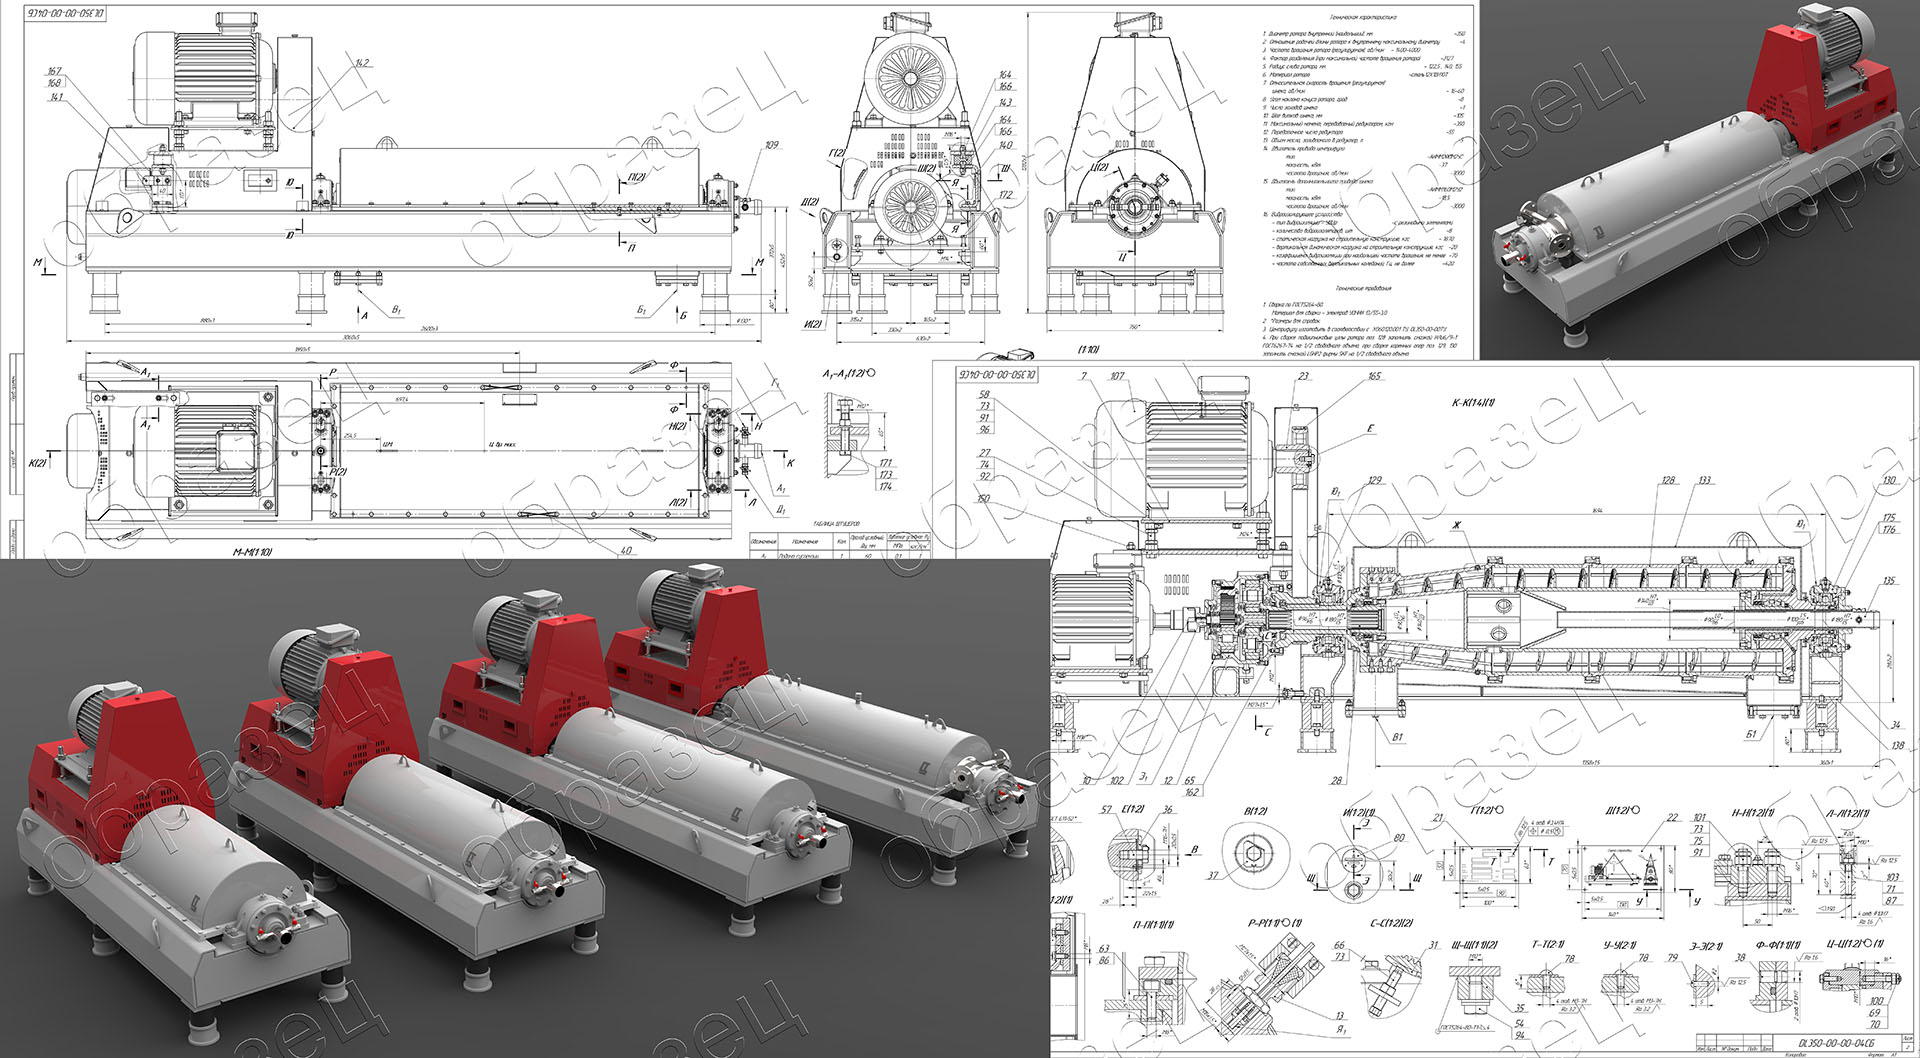Click callout number '130' on section drawing
The image size is (1920, 1058).
coord(1889,480)
